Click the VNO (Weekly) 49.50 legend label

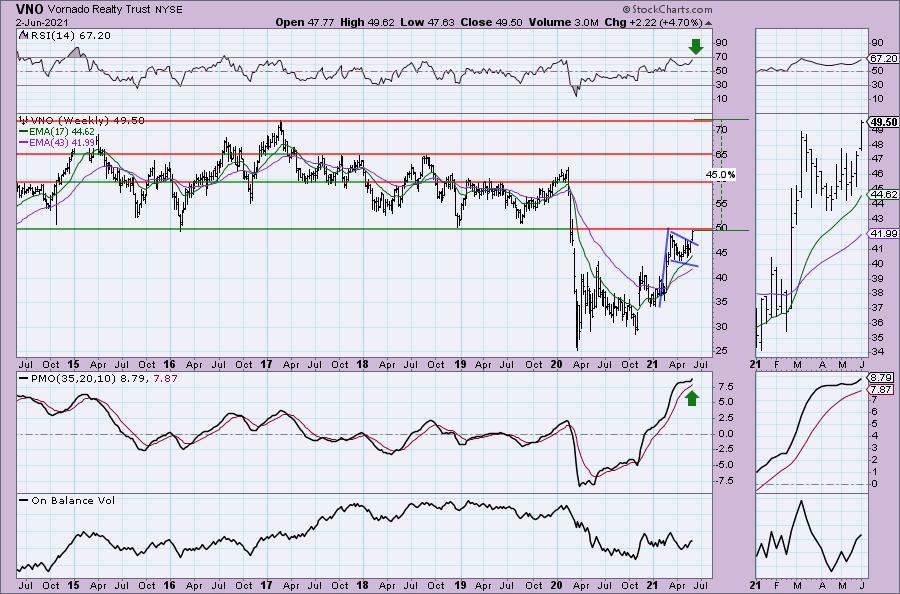pos(87,121)
